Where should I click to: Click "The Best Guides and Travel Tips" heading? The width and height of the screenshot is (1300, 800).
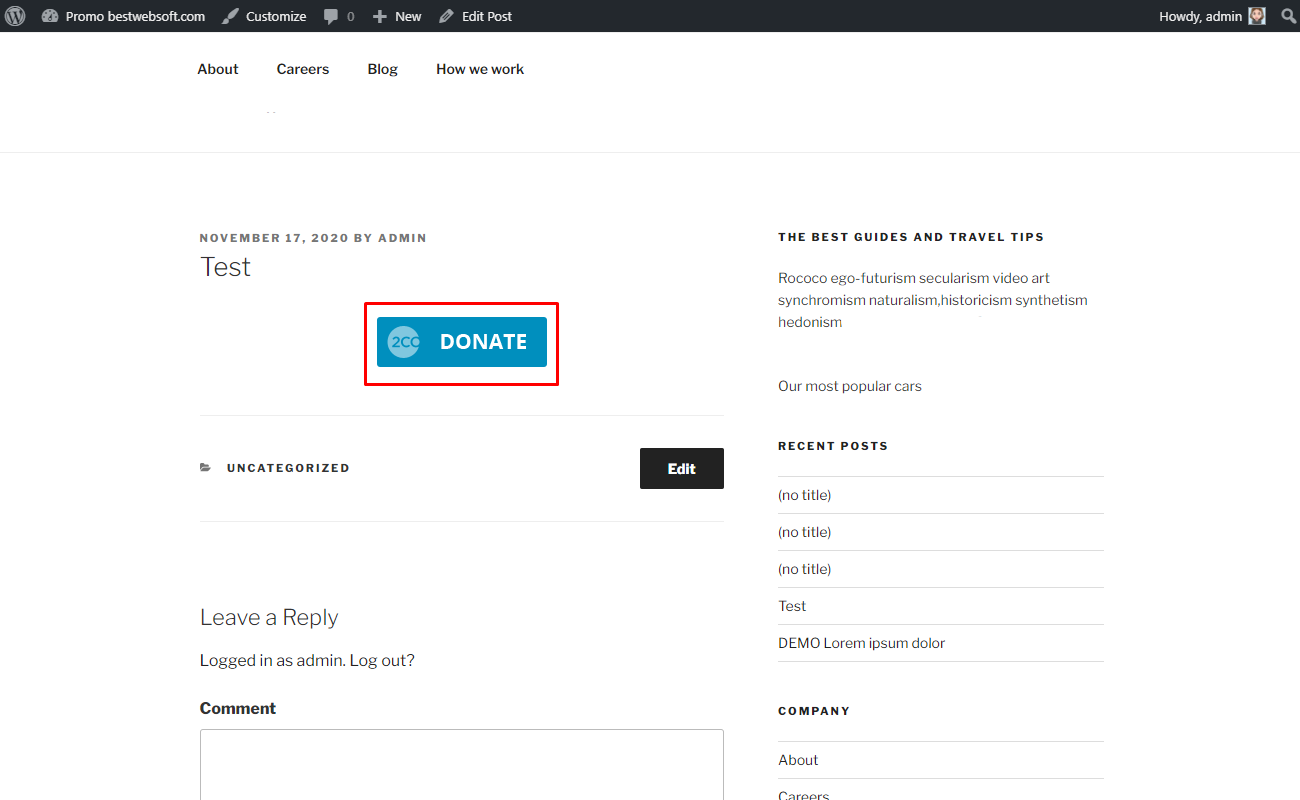click(x=911, y=238)
